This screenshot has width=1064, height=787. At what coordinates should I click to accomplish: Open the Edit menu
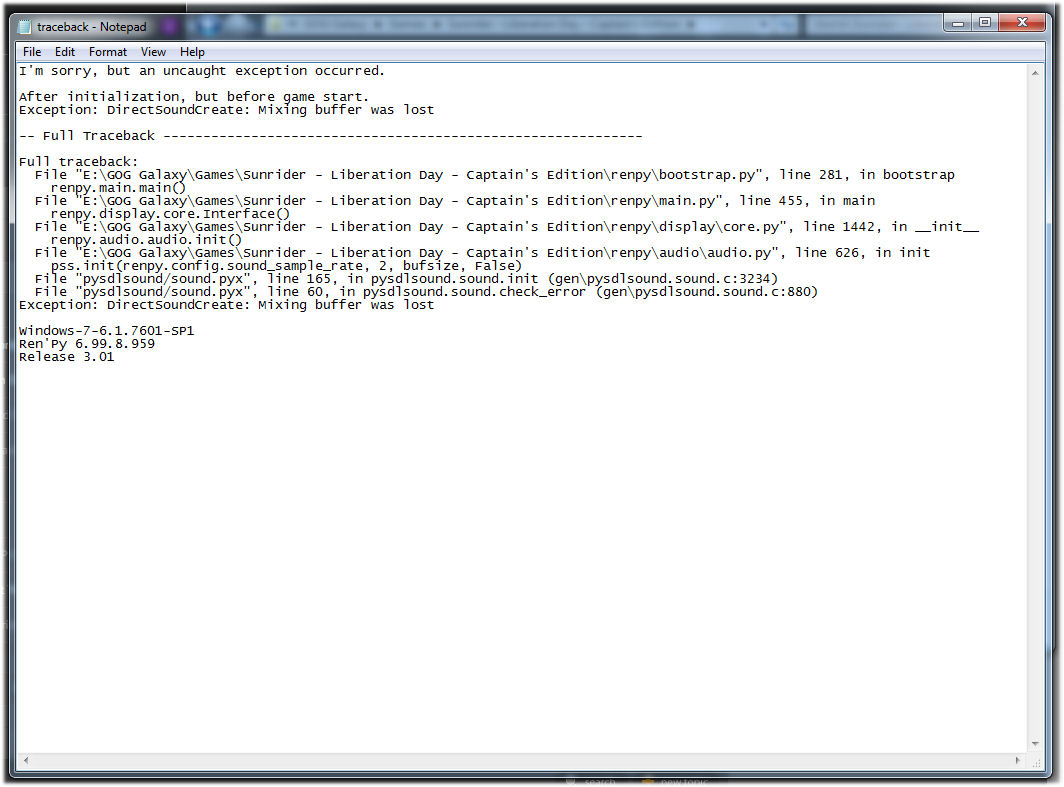tap(64, 52)
